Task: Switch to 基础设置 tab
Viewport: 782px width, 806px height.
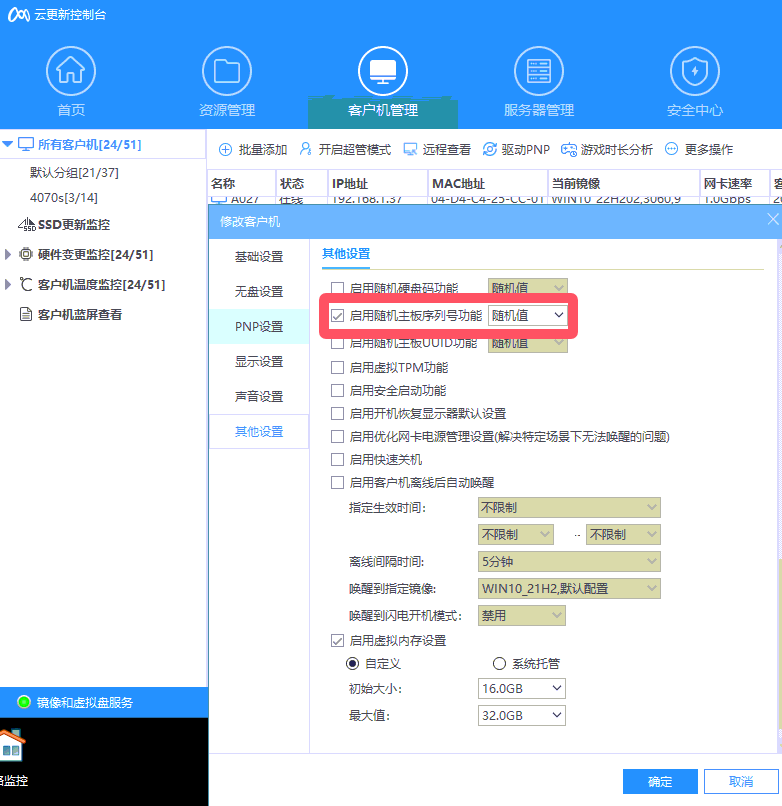Action: (259, 257)
